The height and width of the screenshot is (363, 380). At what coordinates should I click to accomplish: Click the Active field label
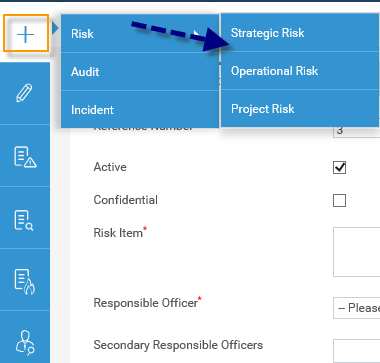coord(110,167)
